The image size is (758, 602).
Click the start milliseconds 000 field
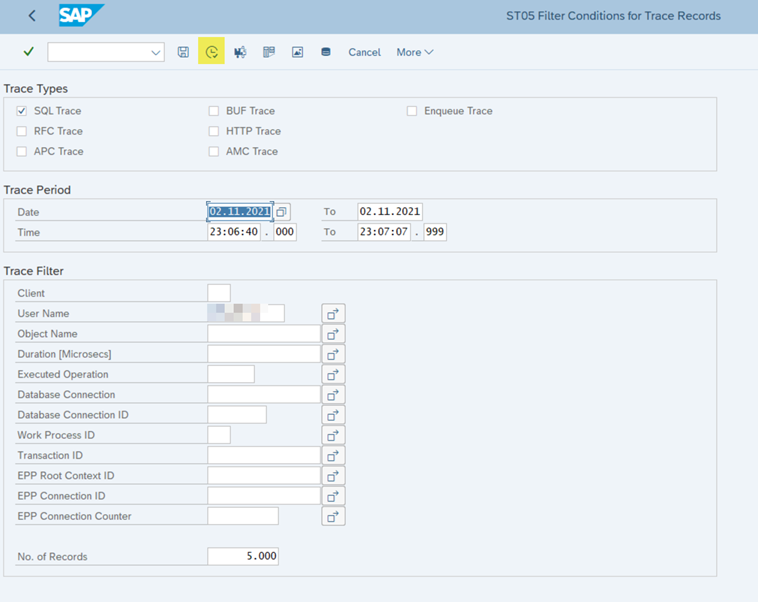pyautogui.click(x=284, y=232)
